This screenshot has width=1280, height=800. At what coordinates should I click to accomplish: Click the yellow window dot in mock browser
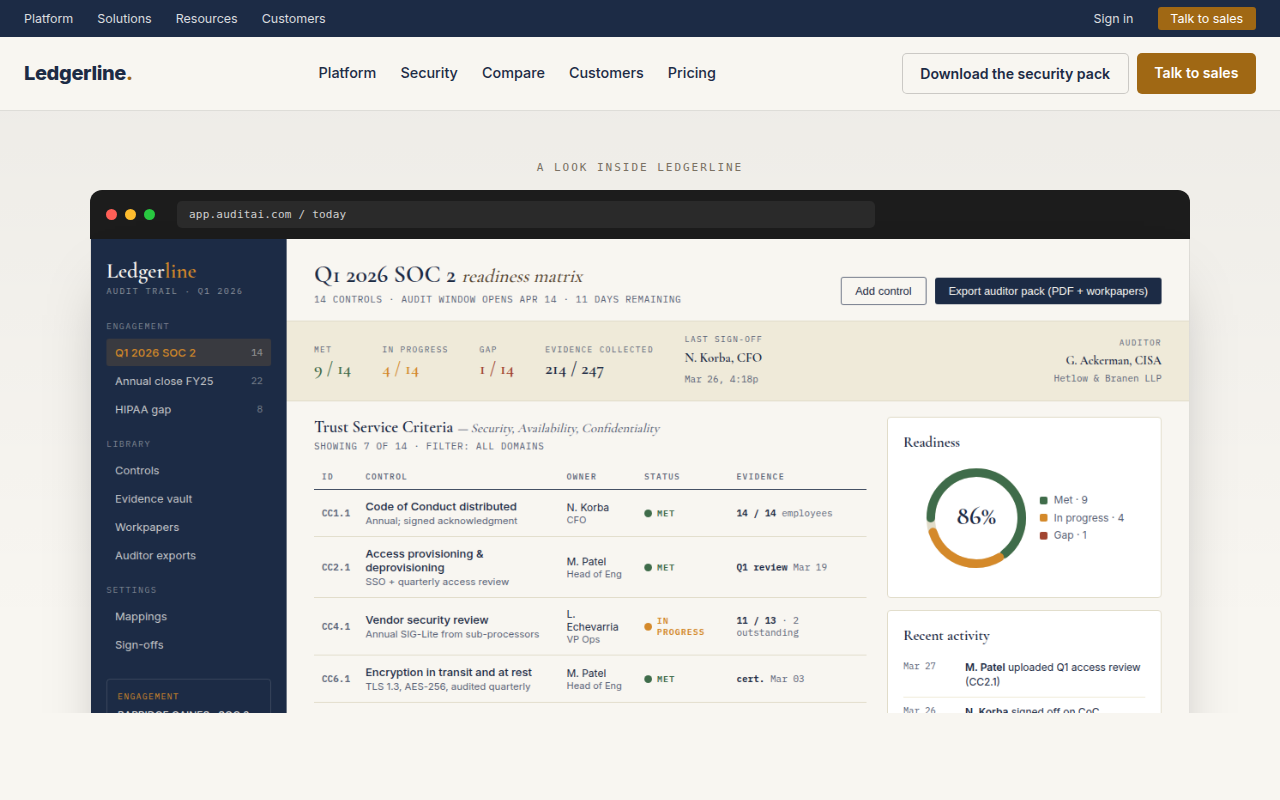tap(130, 214)
